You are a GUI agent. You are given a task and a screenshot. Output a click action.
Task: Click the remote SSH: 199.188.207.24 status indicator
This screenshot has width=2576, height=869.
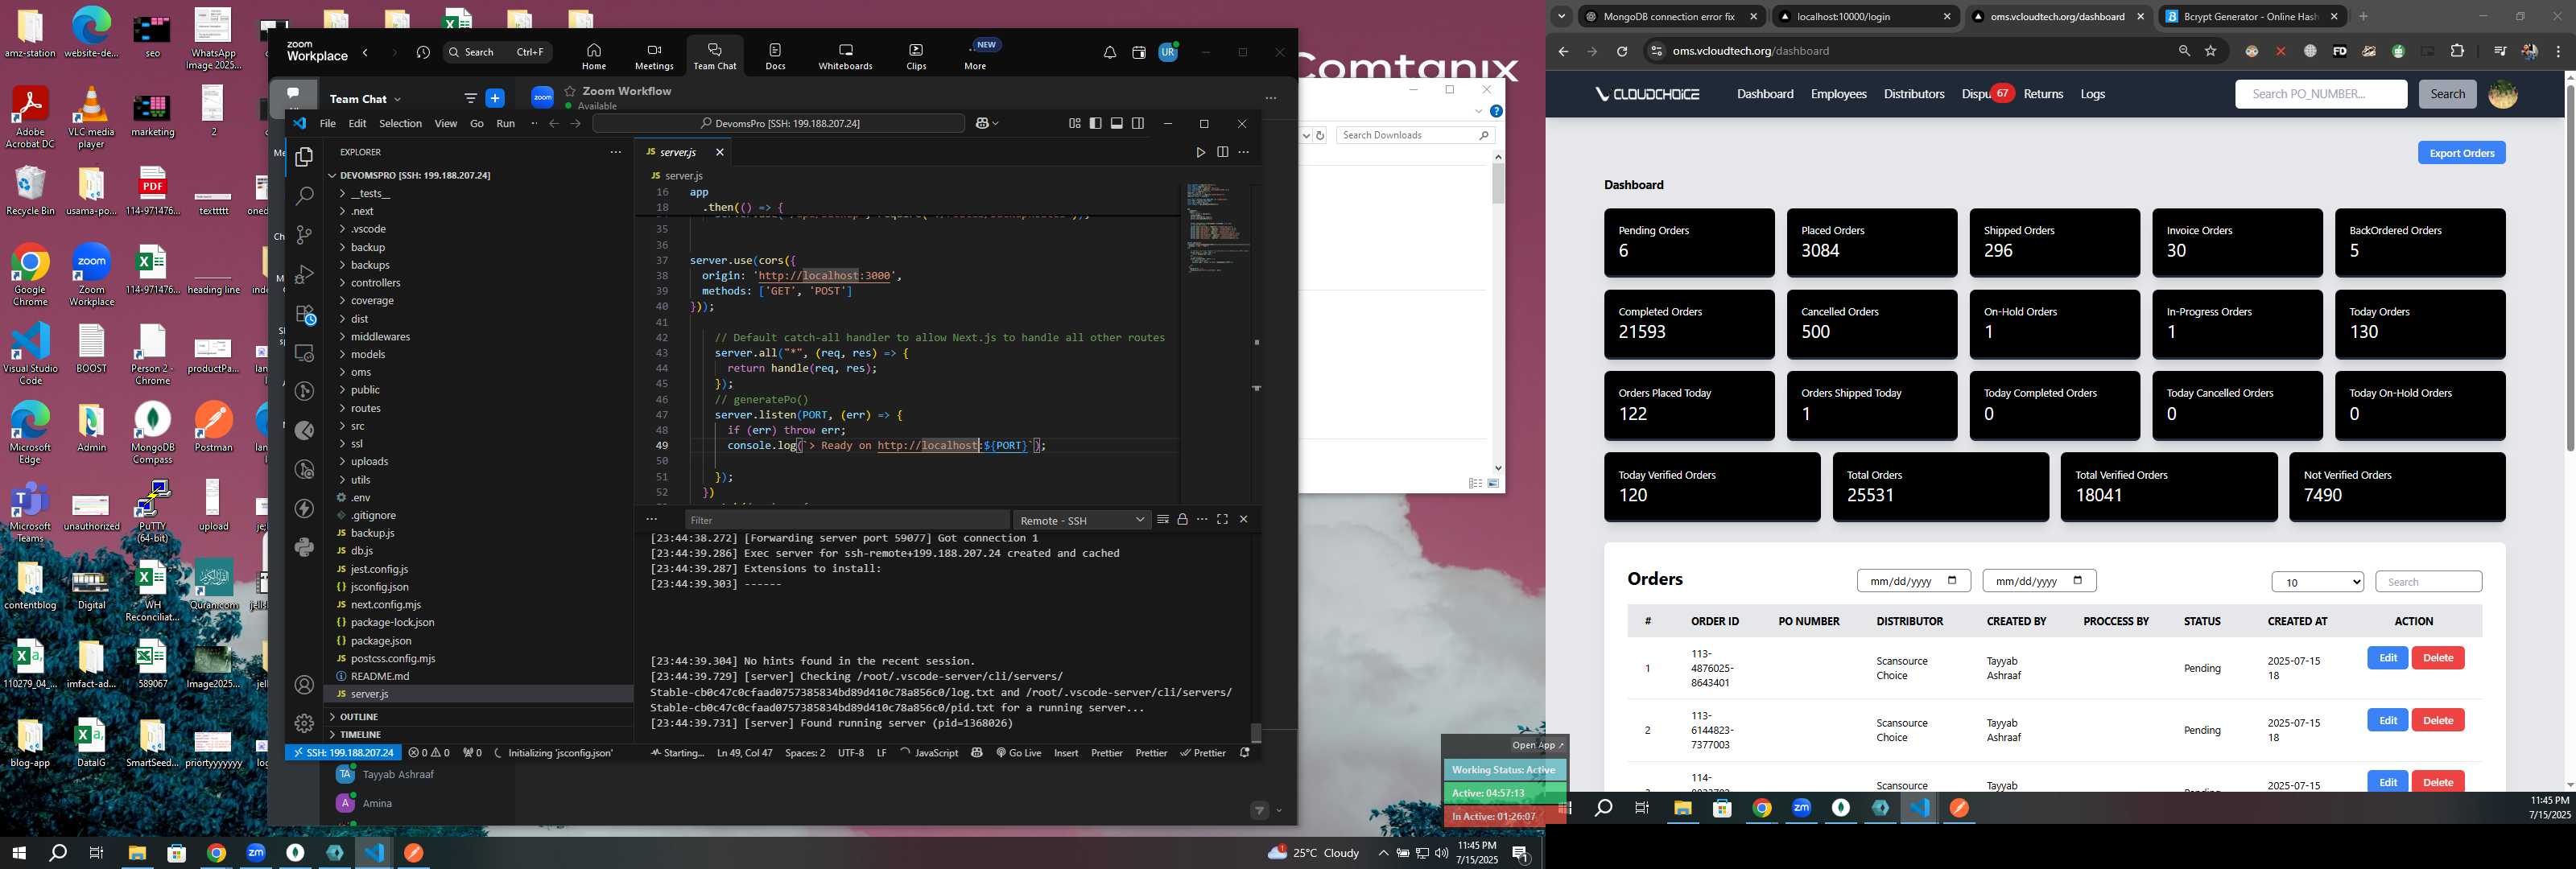[x=343, y=753]
